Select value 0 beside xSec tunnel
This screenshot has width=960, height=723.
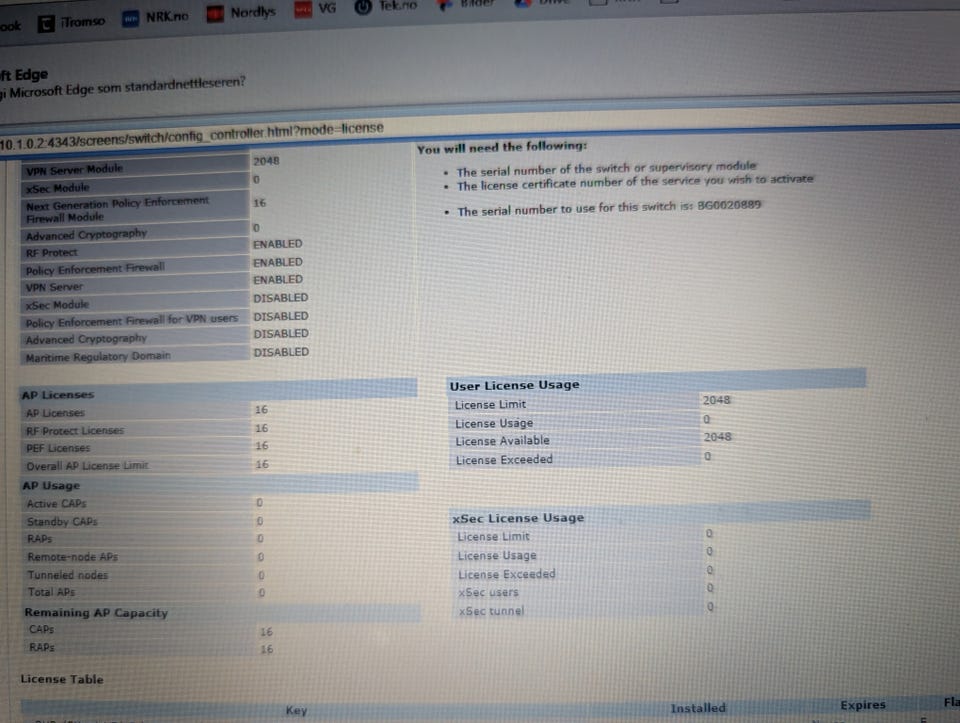pos(710,607)
